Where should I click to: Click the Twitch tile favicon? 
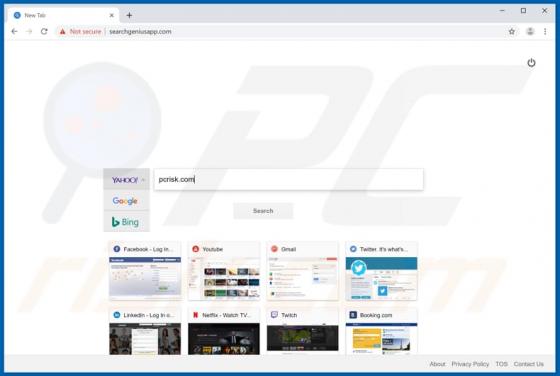click(274, 315)
